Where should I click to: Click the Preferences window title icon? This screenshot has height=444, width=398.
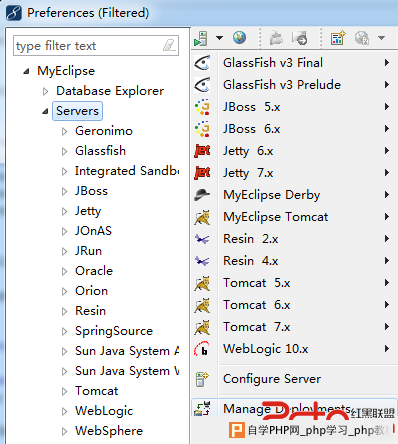(x=14, y=13)
